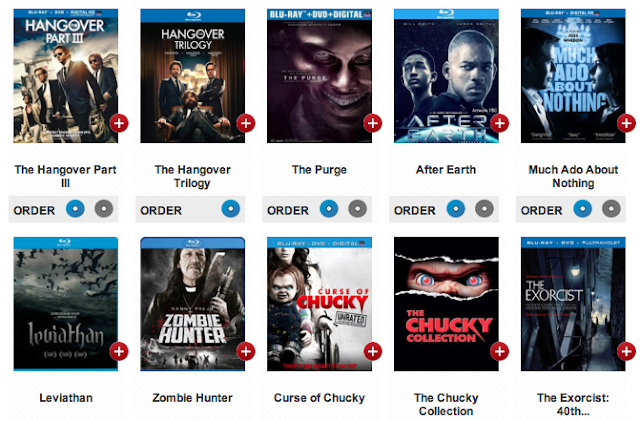
Task: Click the red plus on Hangover Part III
Action: click(119, 123)
